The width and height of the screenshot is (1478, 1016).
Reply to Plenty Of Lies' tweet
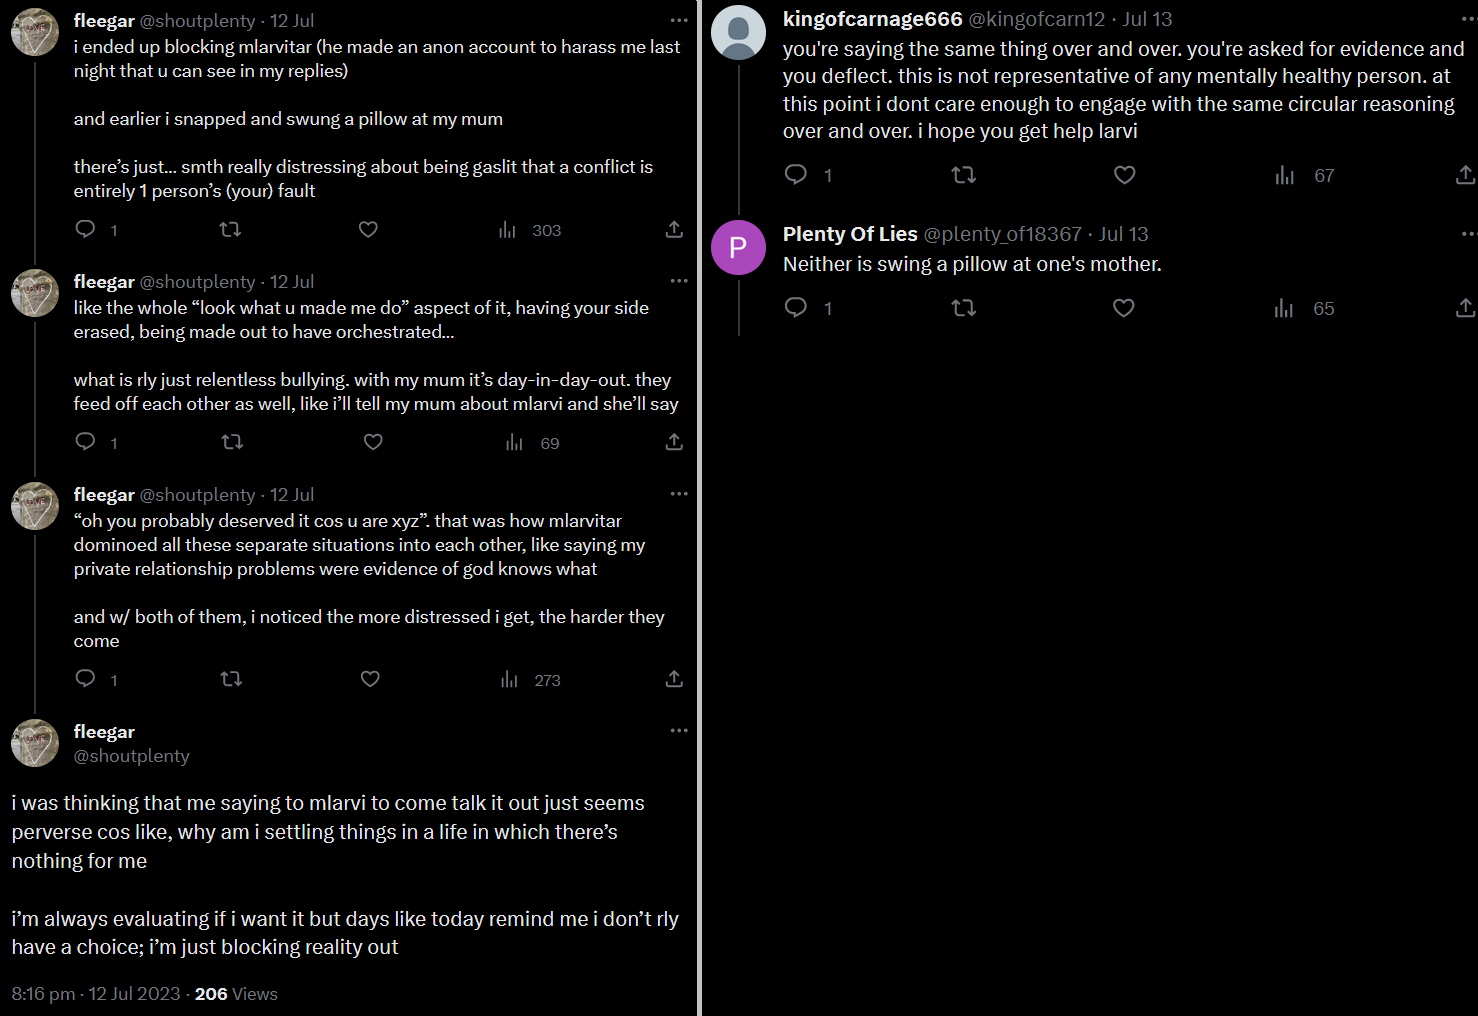[796, 308]
